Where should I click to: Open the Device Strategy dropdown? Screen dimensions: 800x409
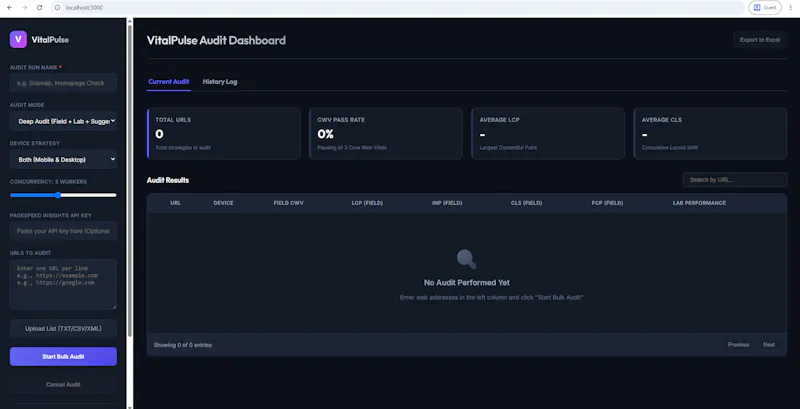click(x=63, y=160)
